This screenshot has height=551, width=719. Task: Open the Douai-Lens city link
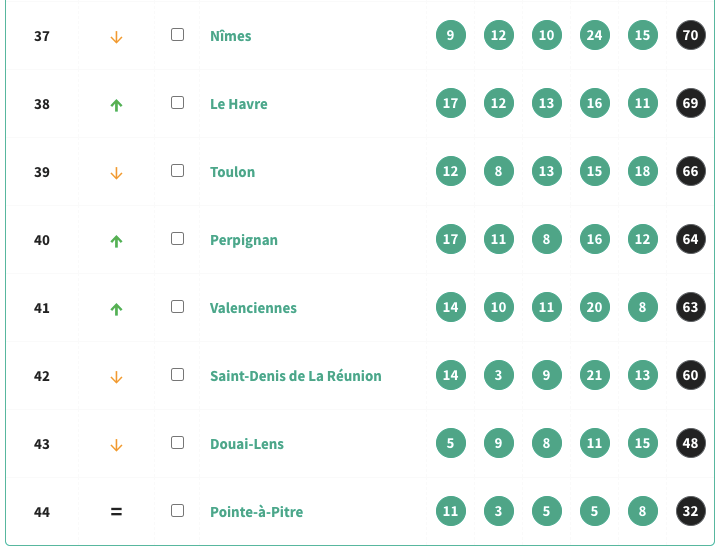(x=247, y=444)
